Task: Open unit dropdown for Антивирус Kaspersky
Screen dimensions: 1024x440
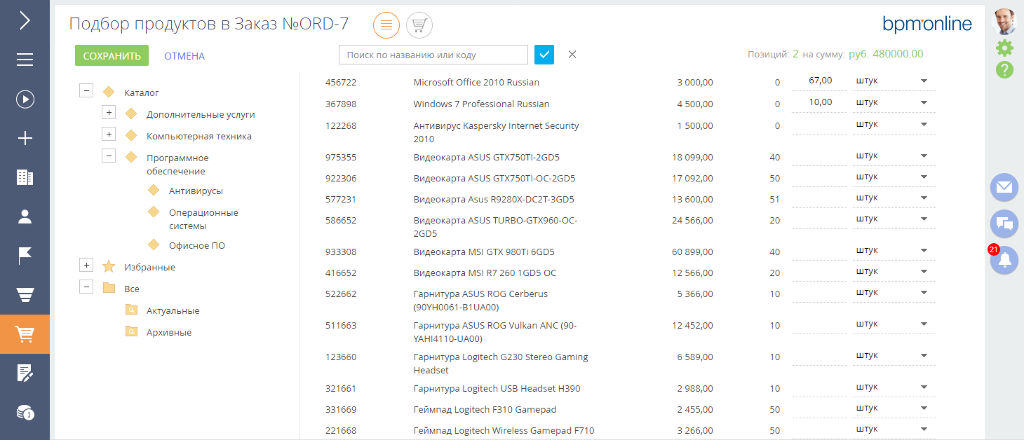Action: point(924,124)
